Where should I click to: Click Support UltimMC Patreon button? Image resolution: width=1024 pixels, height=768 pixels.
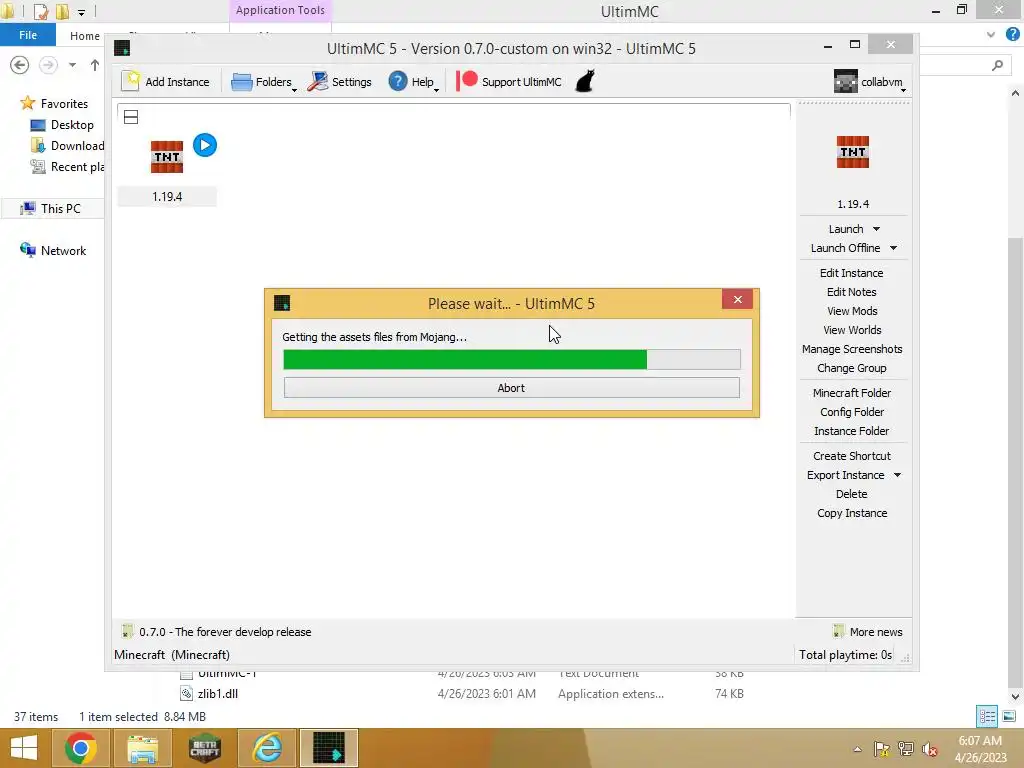(509, 82)
